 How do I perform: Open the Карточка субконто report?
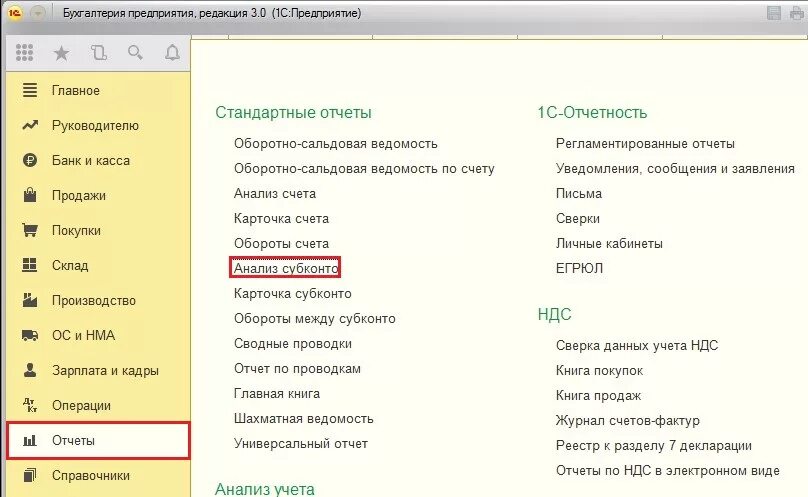tap(293, 294)
